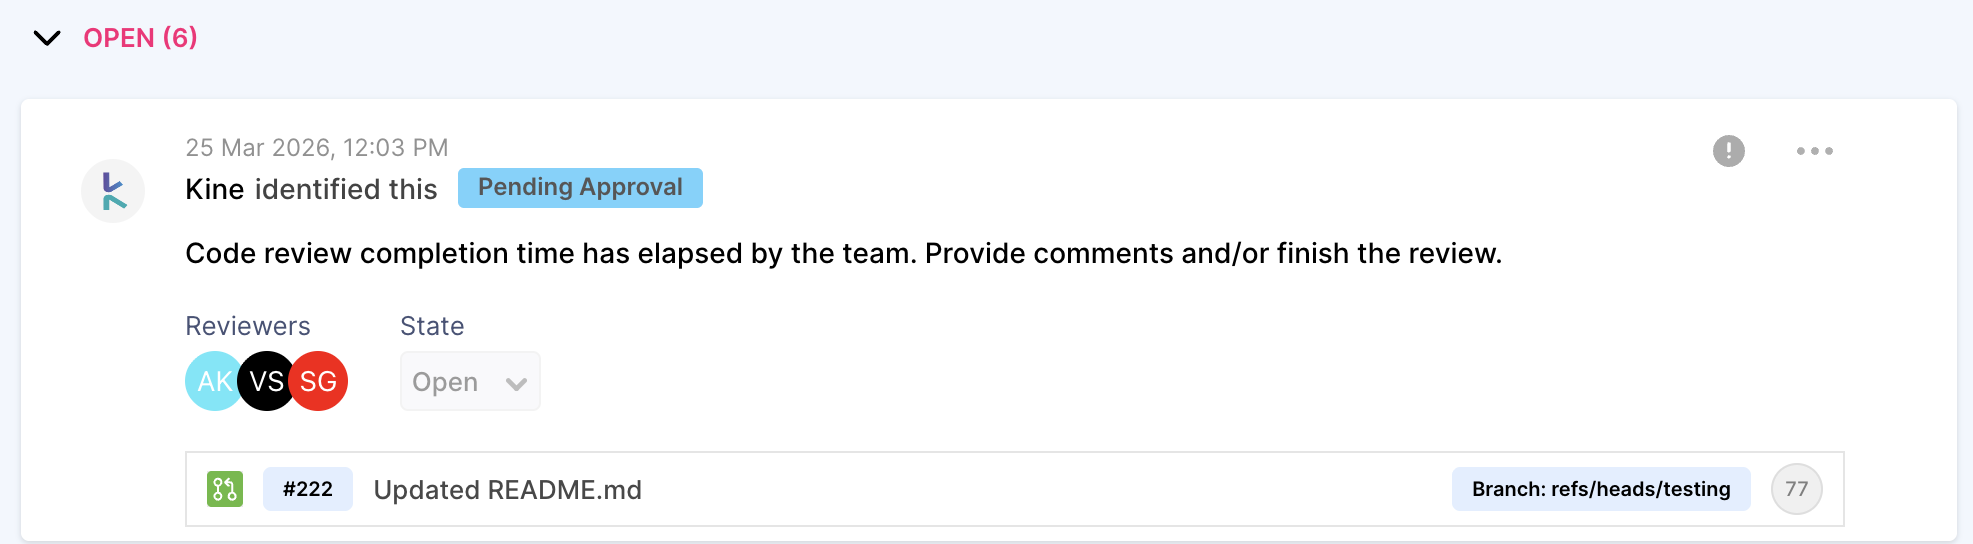The image size is (1973, 544).
Task: Click the Kine author name
Action: 214,189
